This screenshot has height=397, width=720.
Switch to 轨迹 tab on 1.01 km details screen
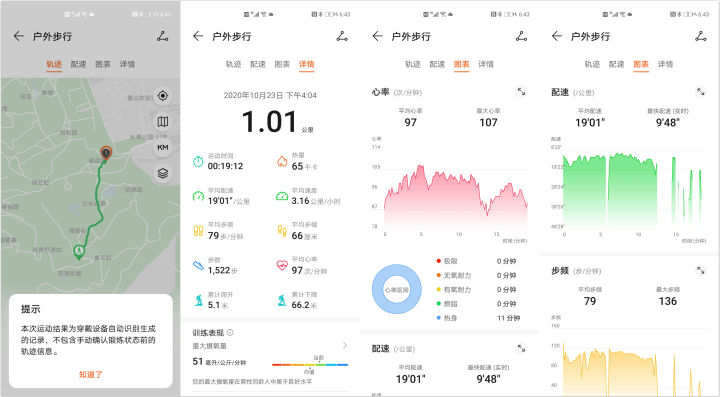click(x=233, y=64)
